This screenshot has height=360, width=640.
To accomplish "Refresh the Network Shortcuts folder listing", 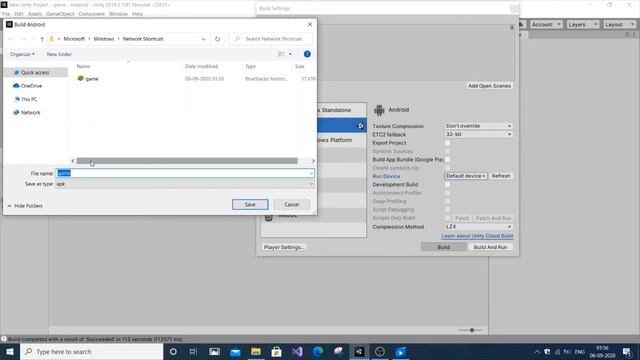I will pos(218,39).
